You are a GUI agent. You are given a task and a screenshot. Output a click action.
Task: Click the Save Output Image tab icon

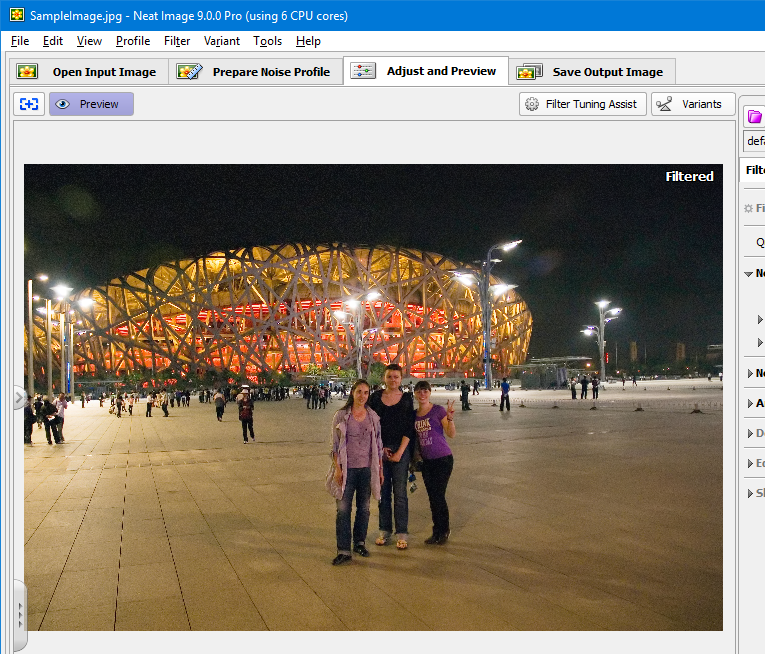tap(529, 72)
